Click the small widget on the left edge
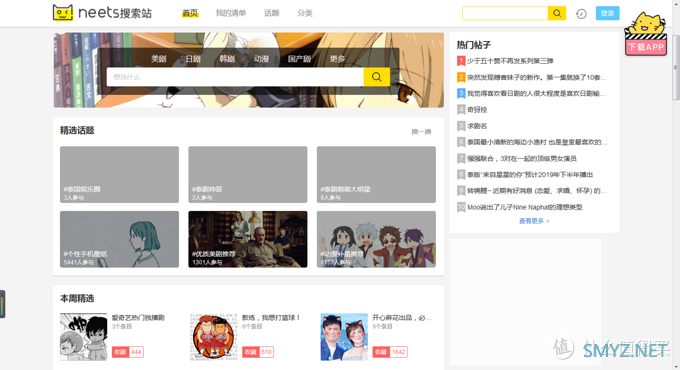Image resolution: width=680 pixels, height=370 pixels. point(2,304)
